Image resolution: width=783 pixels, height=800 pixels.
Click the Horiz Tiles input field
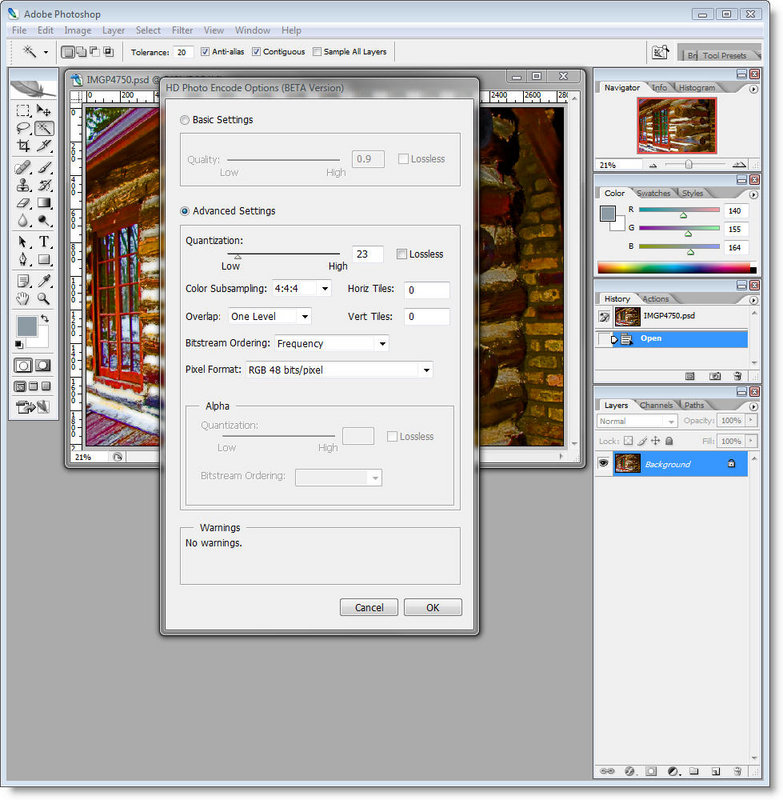tap(426, 290)
